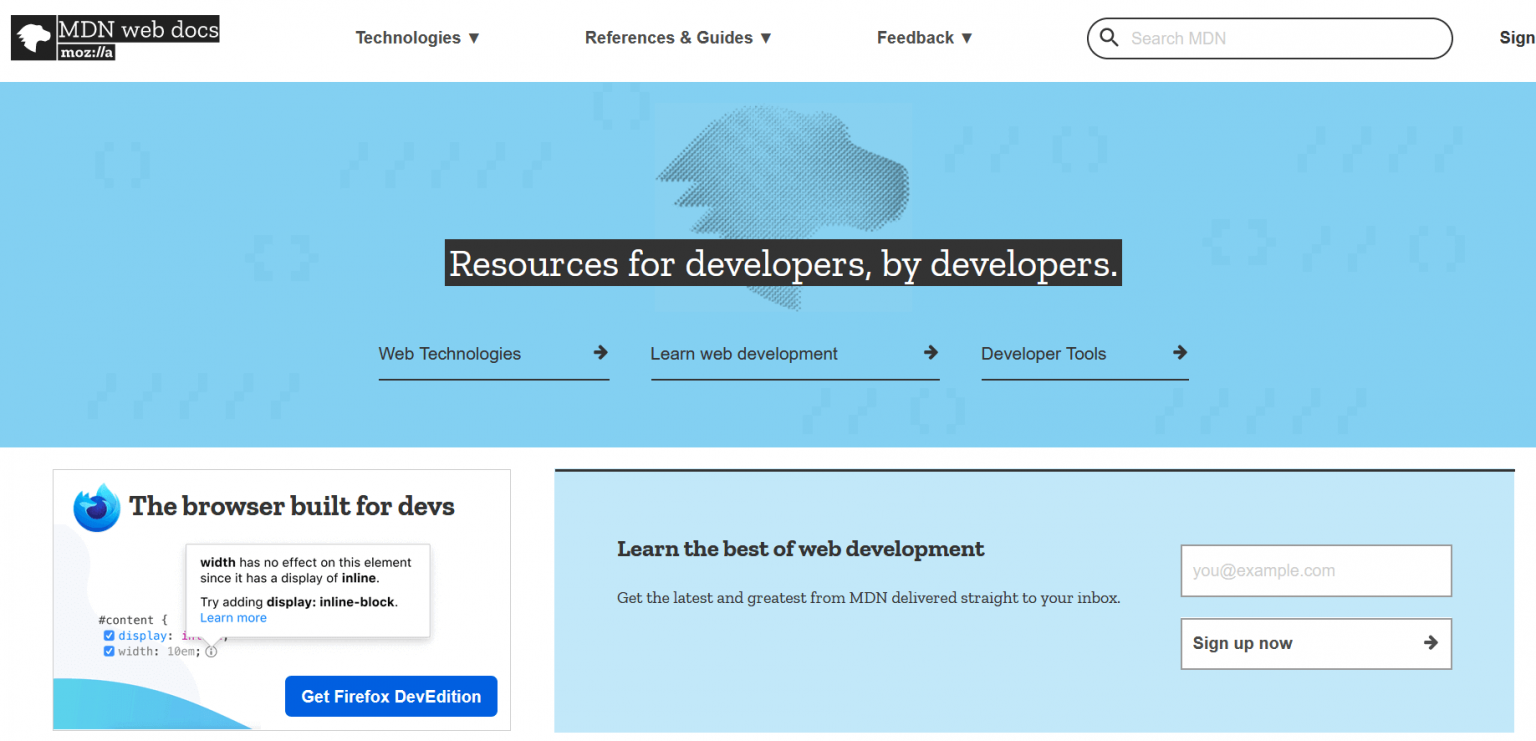Click the arrow on Sign up now button
The height and width of the screenshot is (741, 1536).
coord(1430,643)
